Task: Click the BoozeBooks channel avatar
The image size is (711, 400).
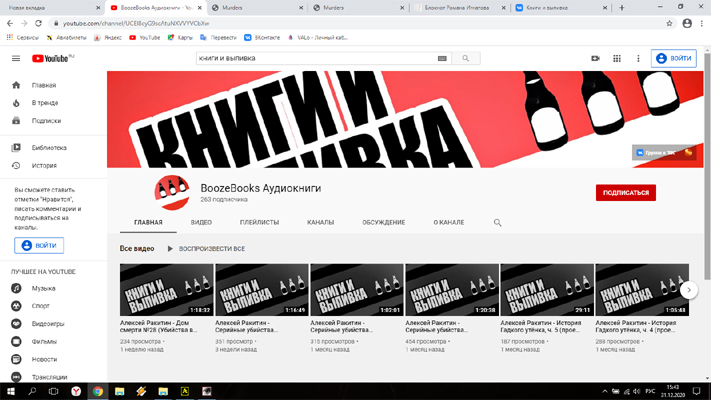Action: click(x=172, y=192)
